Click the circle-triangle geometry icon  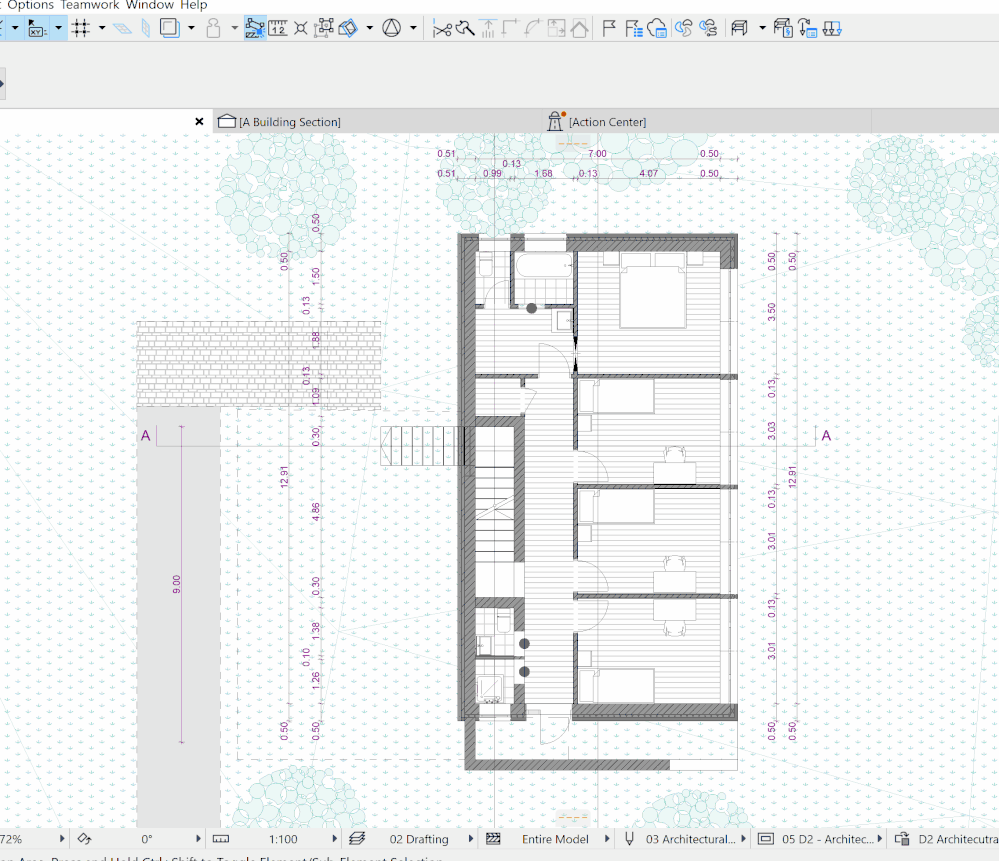click(392, 29)
